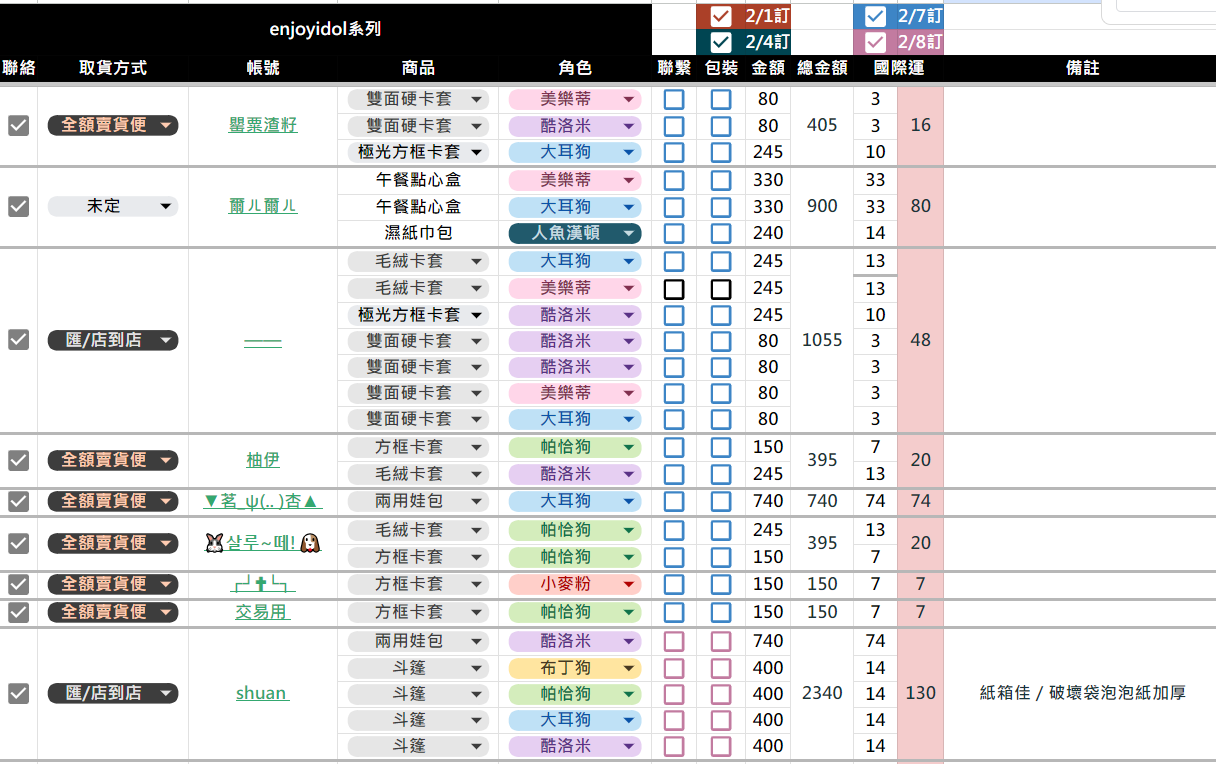The width and height of the screenshot is (1216, 764).
Task: Tick 聯繫 checkbox in 布丁狗 row
Action: 674,667
